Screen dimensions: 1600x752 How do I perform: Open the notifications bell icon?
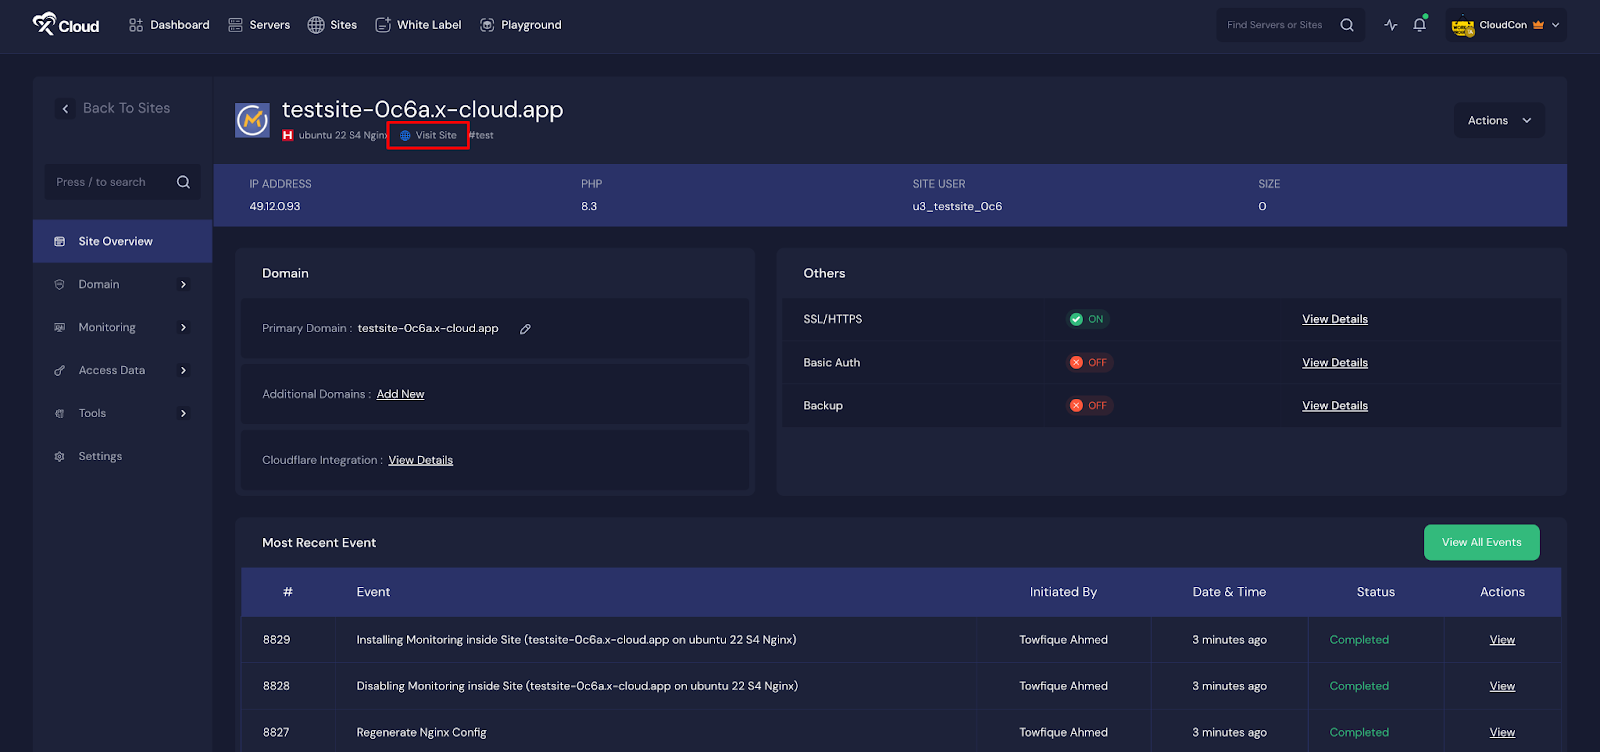point(1419,25)
